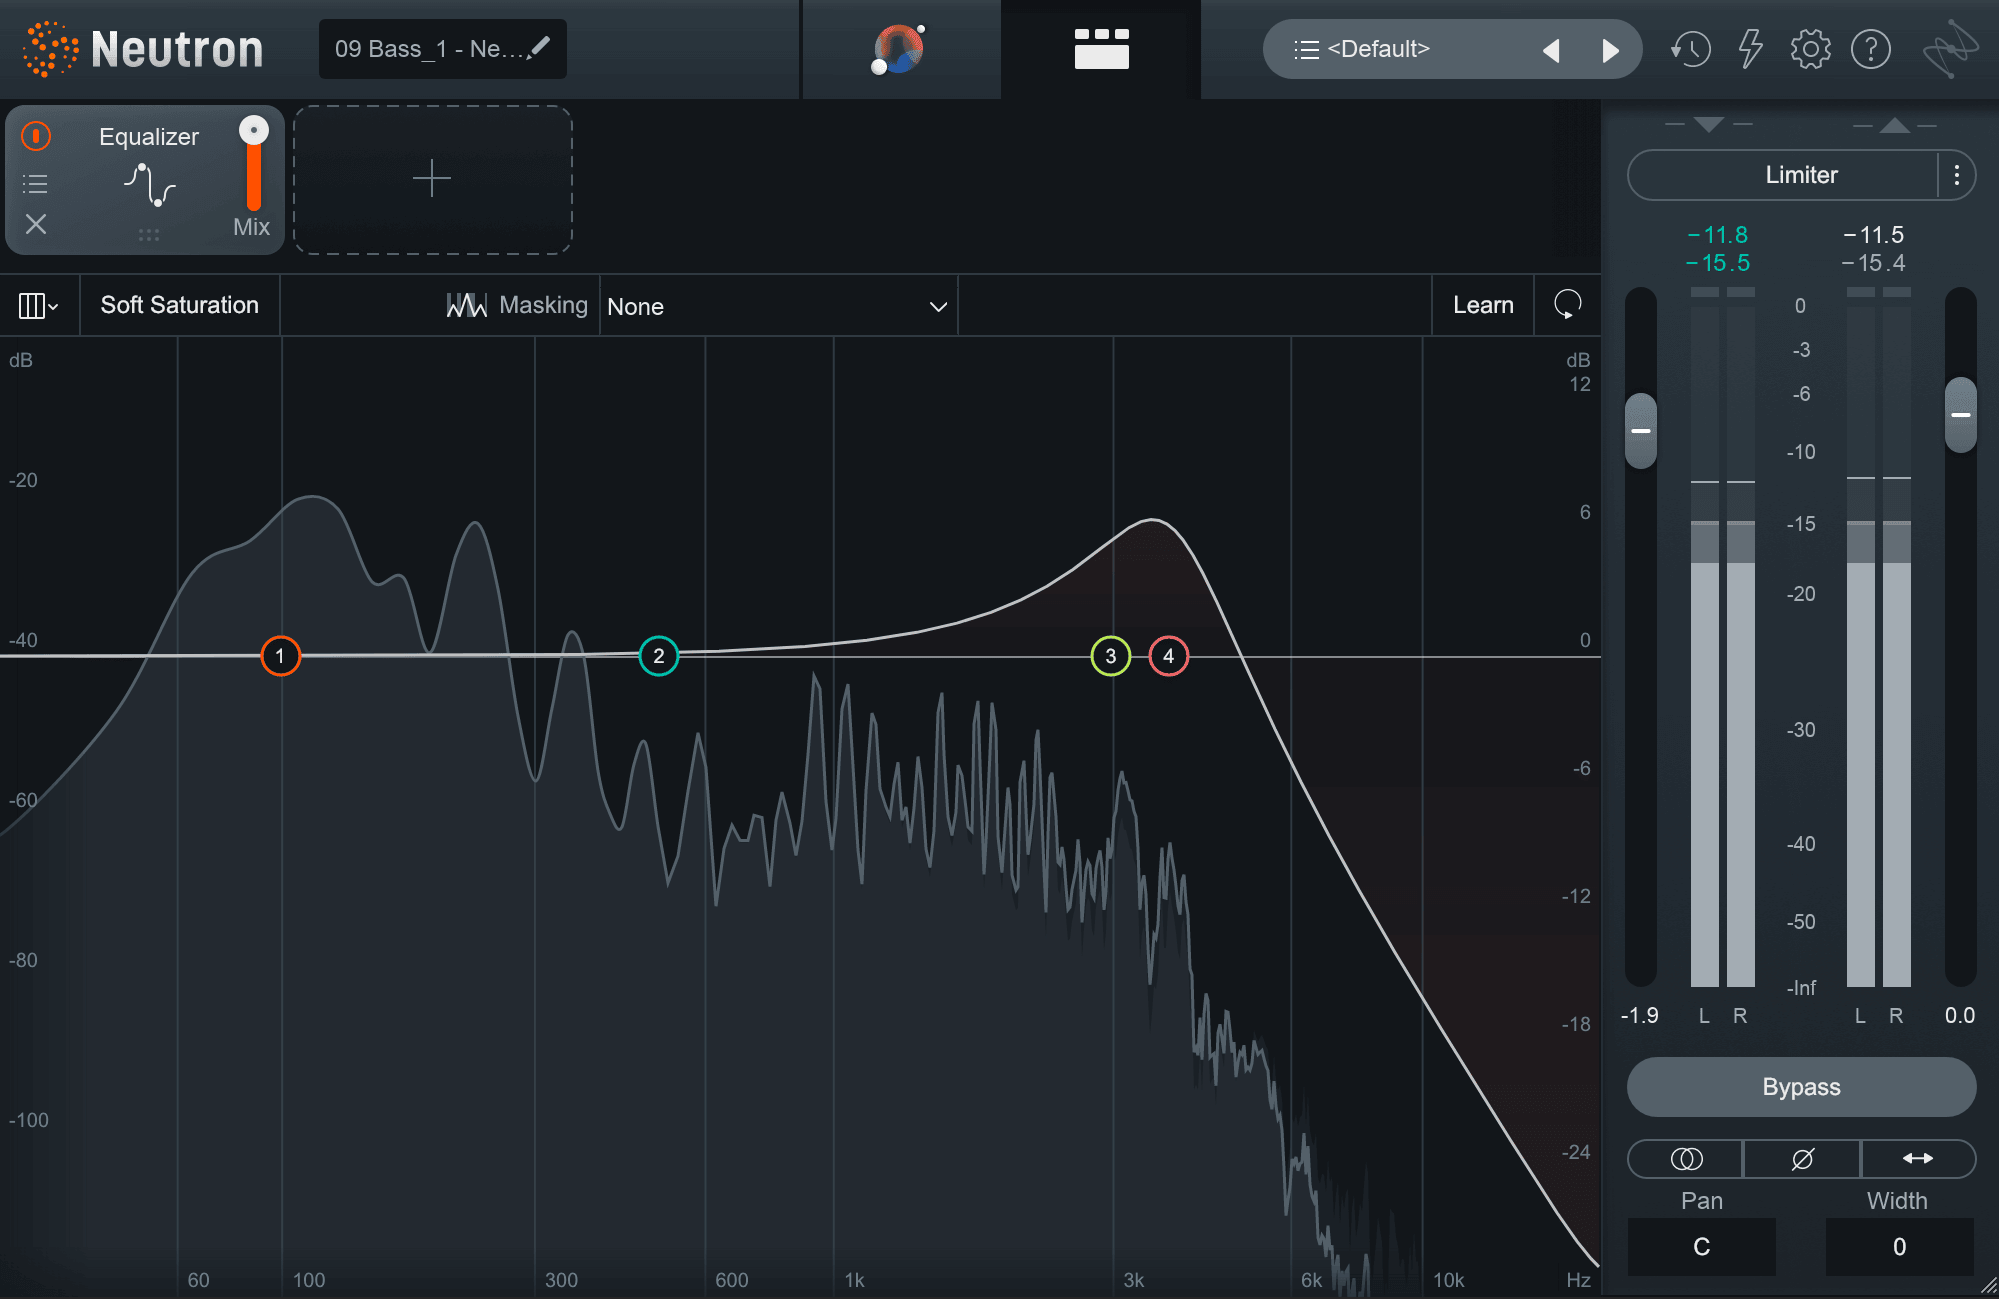This screenshot has height=1299, width=1999.
Task: Select EQ band node 1
Action: tap(280, 656)
